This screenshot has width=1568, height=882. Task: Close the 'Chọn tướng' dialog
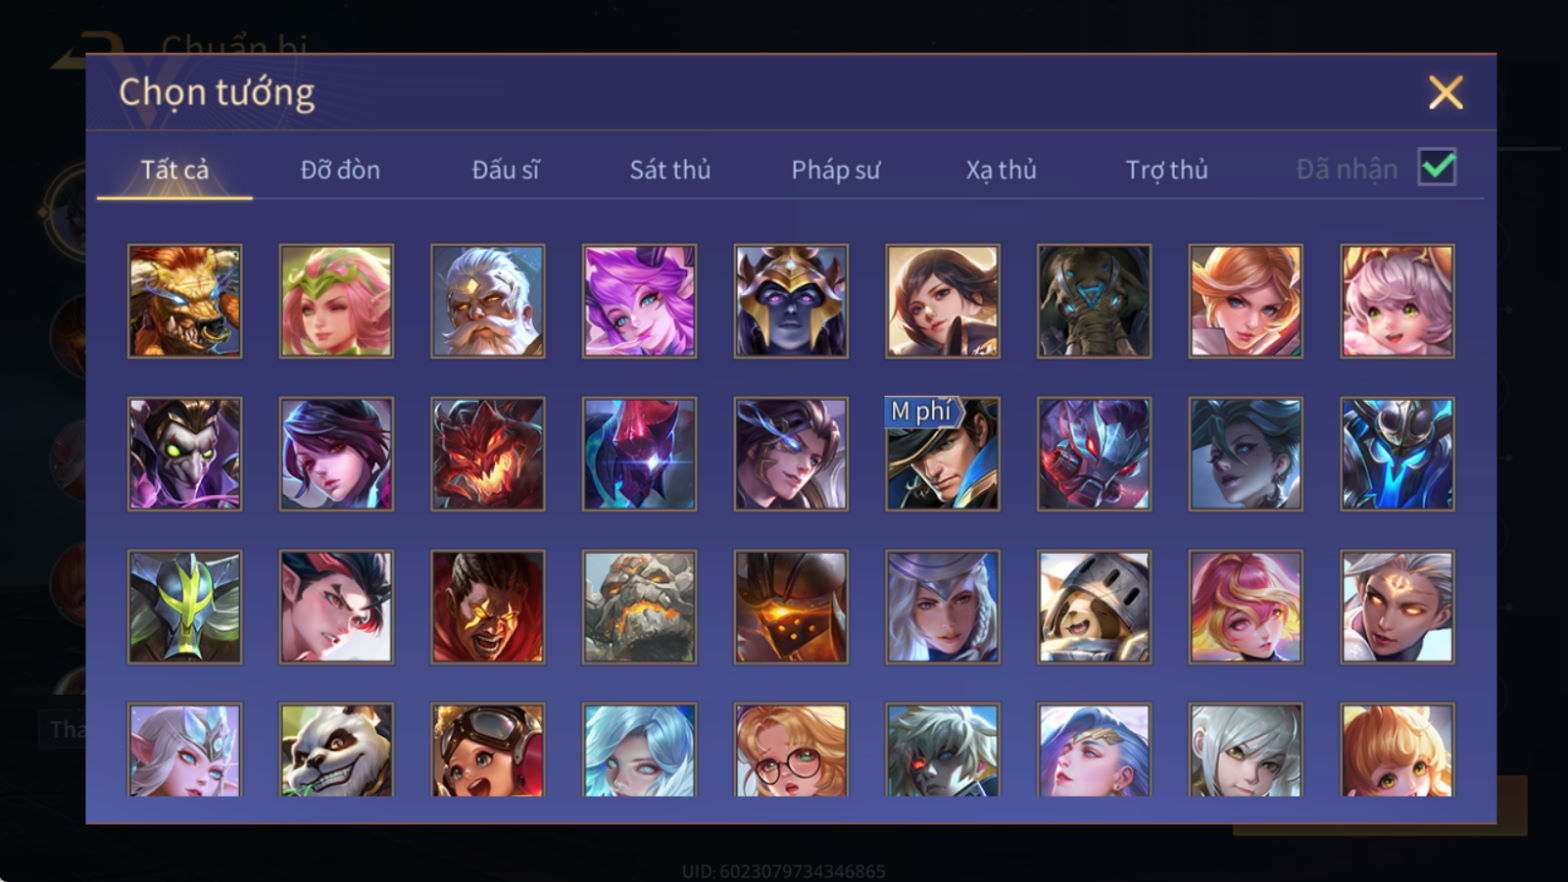point(1445,93)
